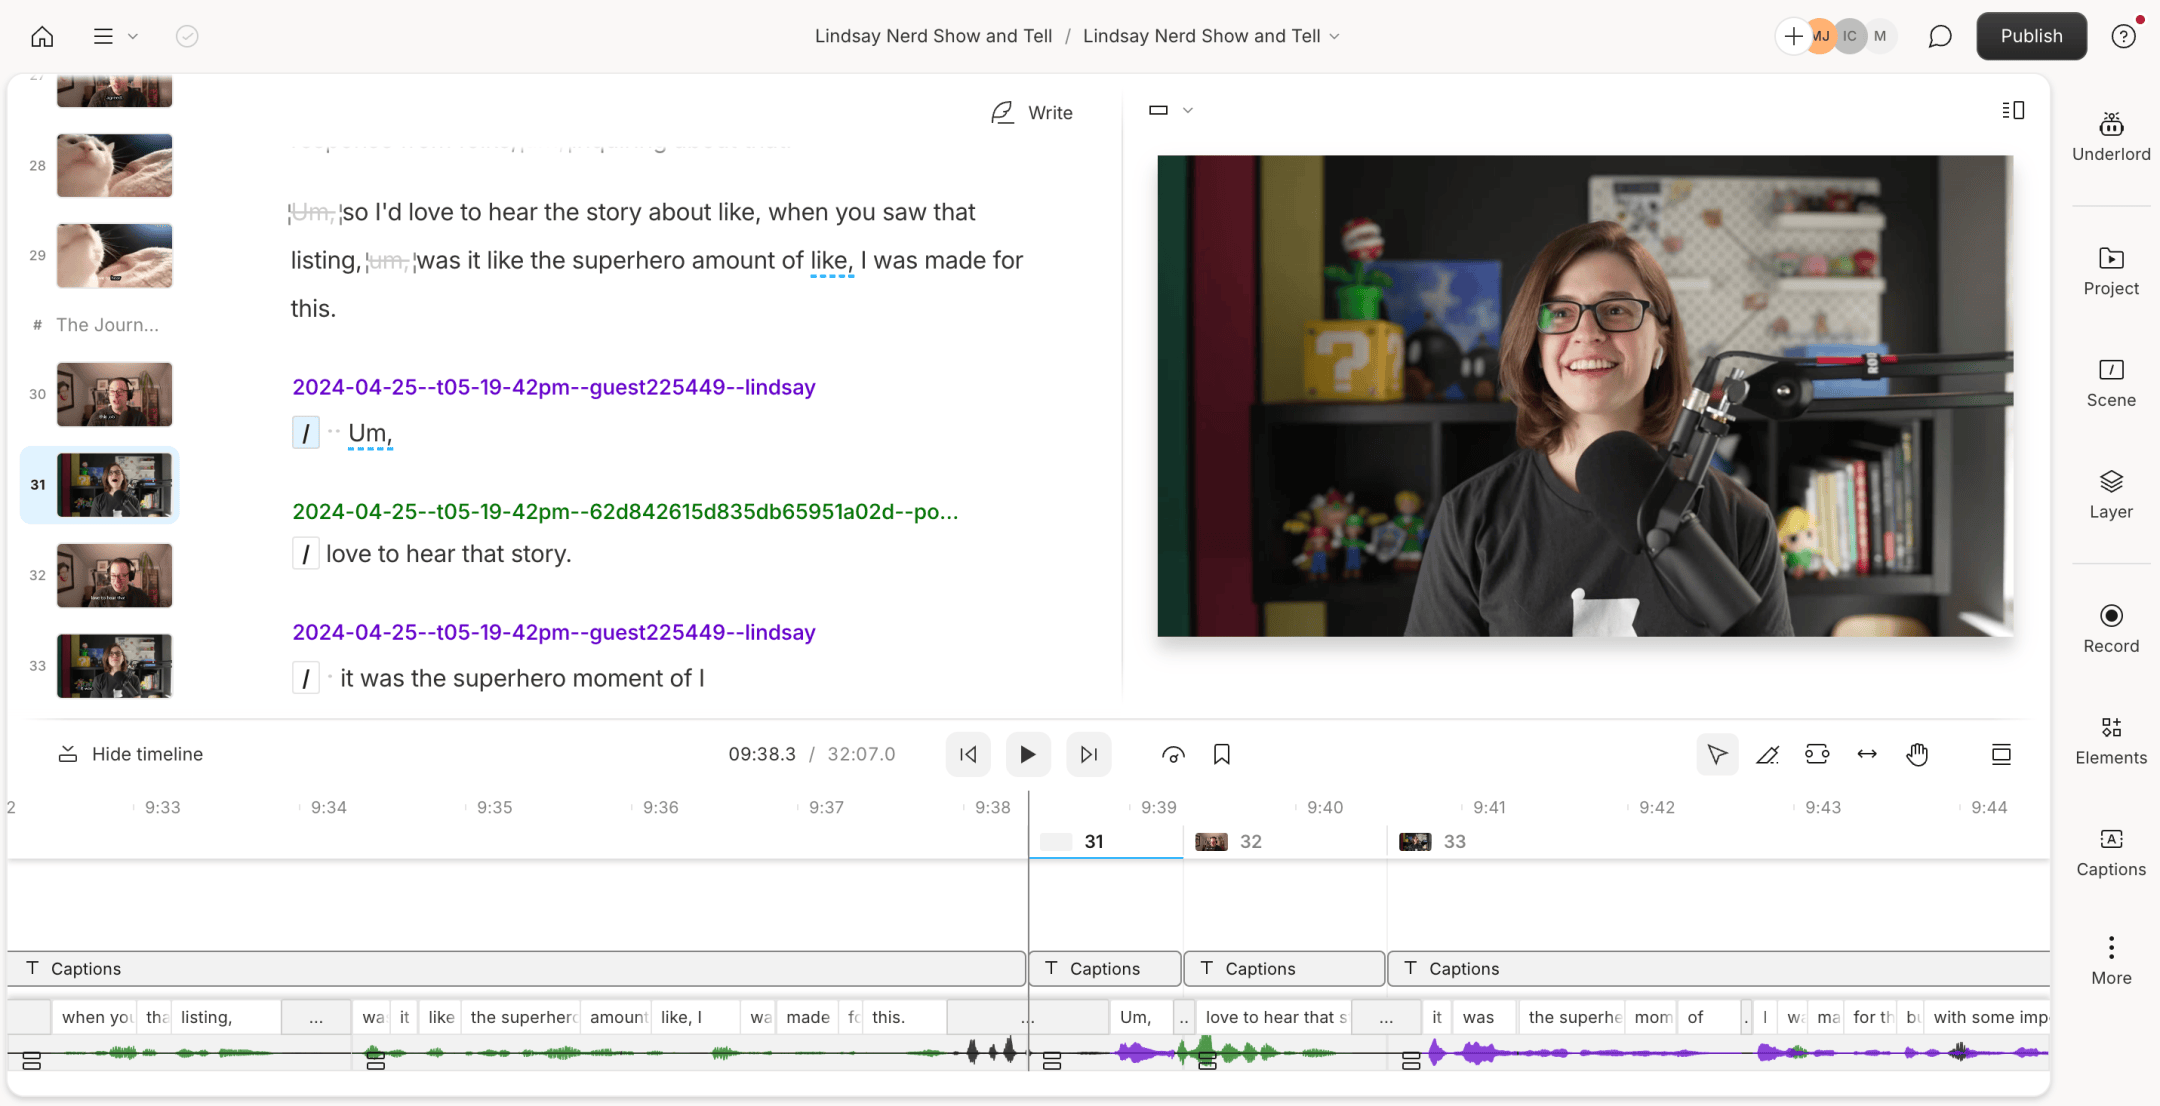The height and width of the screenshot is (1106, 2160).
Task: Click the current timecode 09:38.3
Action: [762, 754]
